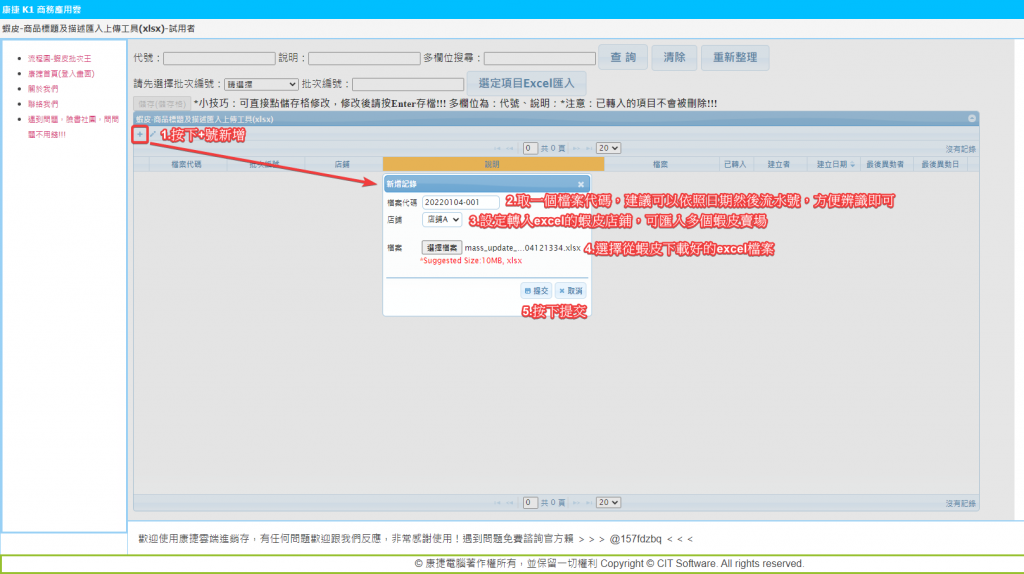Collapse the grid panel using the title bar icon
Screen dimensions: 1024x574
[971, 119]
